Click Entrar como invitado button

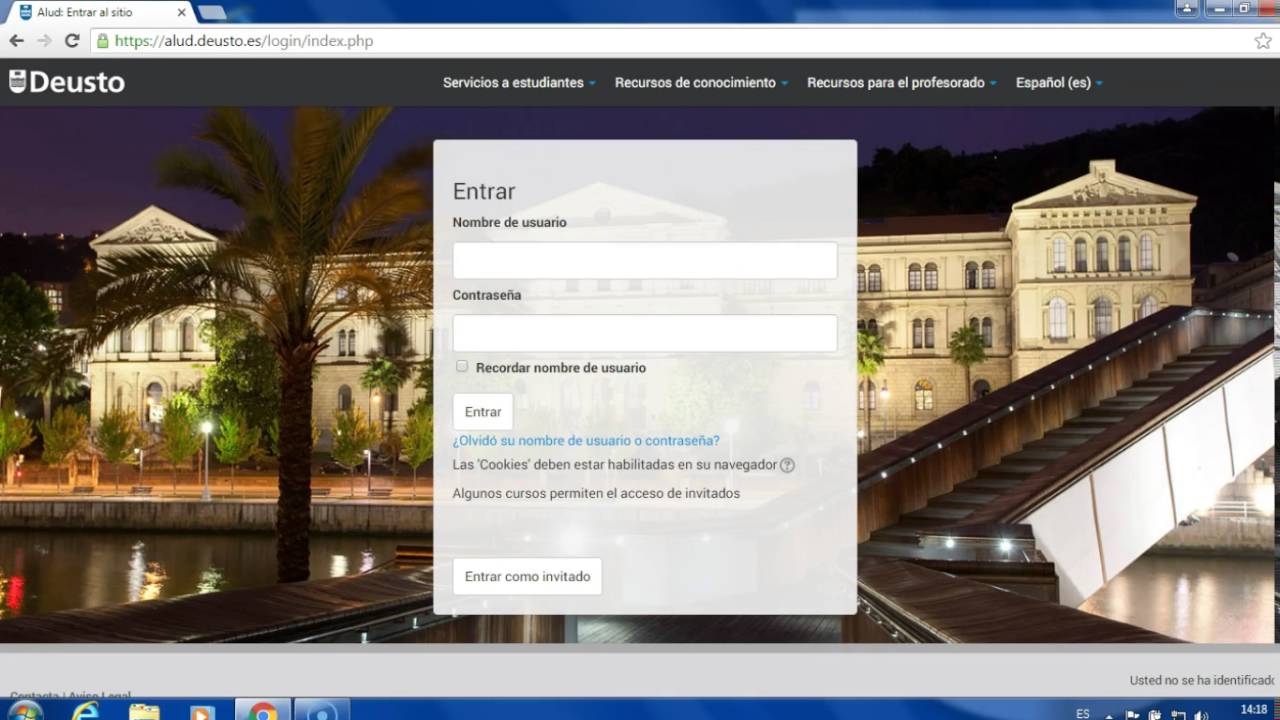pyautogui.click(x=527, y=576)
